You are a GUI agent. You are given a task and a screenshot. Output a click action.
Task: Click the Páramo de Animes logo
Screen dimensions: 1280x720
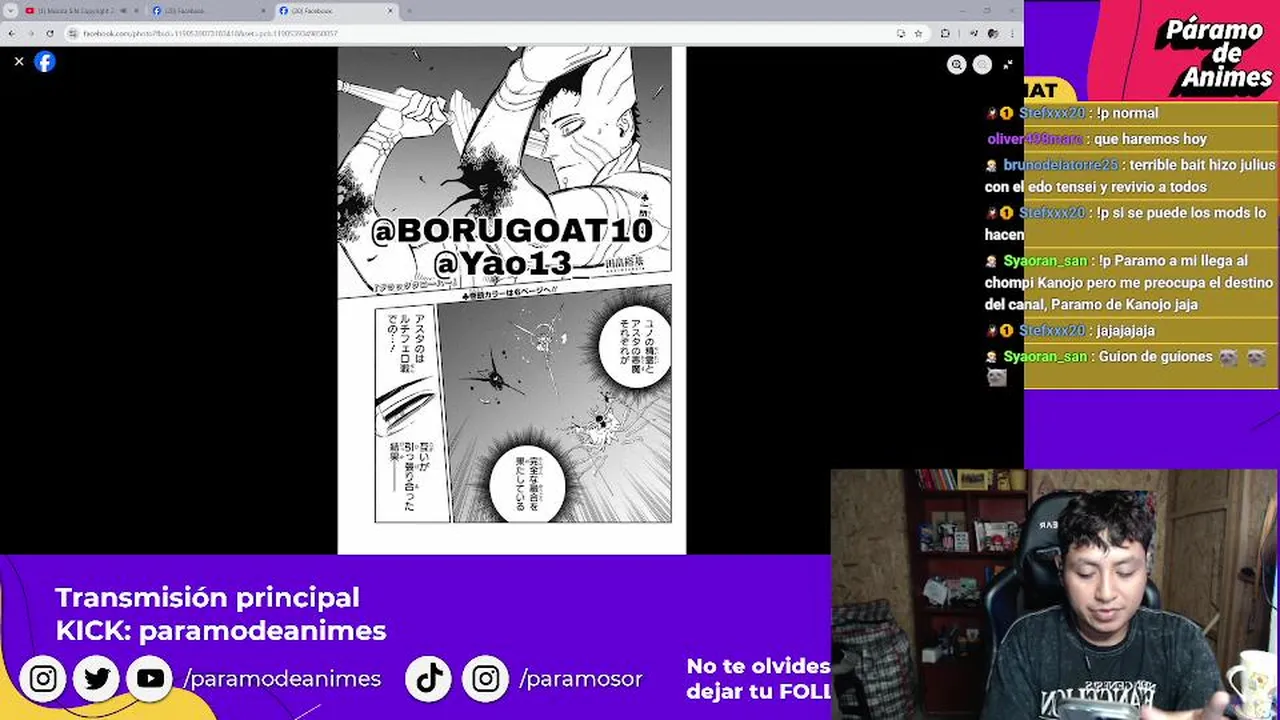click(1212, 55)
